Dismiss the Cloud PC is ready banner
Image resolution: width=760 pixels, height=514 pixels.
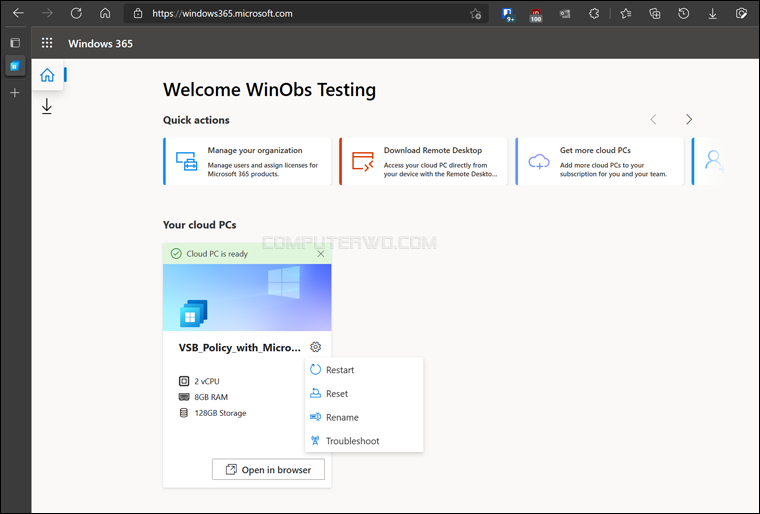point(320,254)
